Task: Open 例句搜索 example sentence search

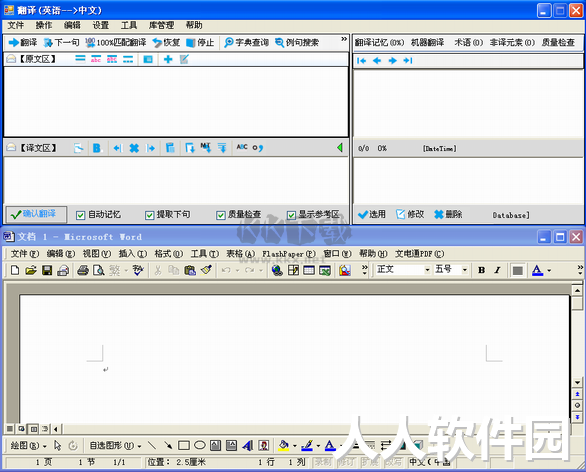Action: tap(297, 43)
